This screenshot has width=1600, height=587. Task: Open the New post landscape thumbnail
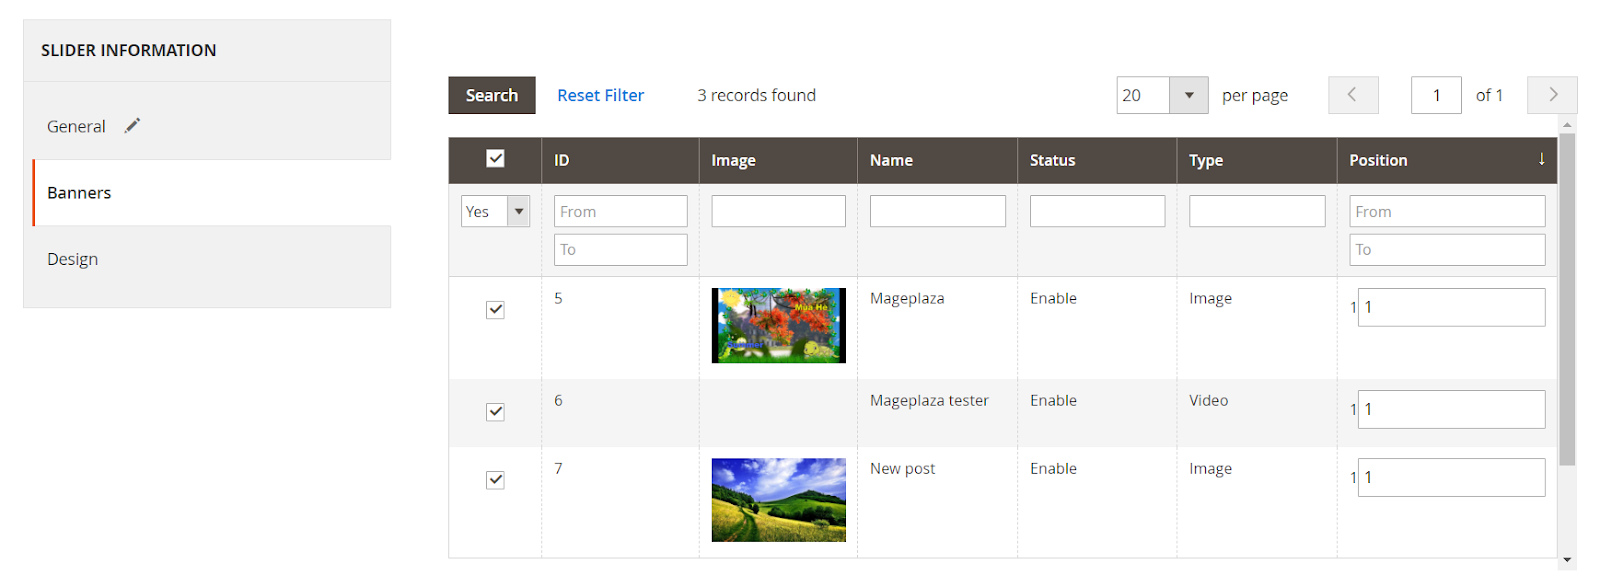[x=778, y=499]
